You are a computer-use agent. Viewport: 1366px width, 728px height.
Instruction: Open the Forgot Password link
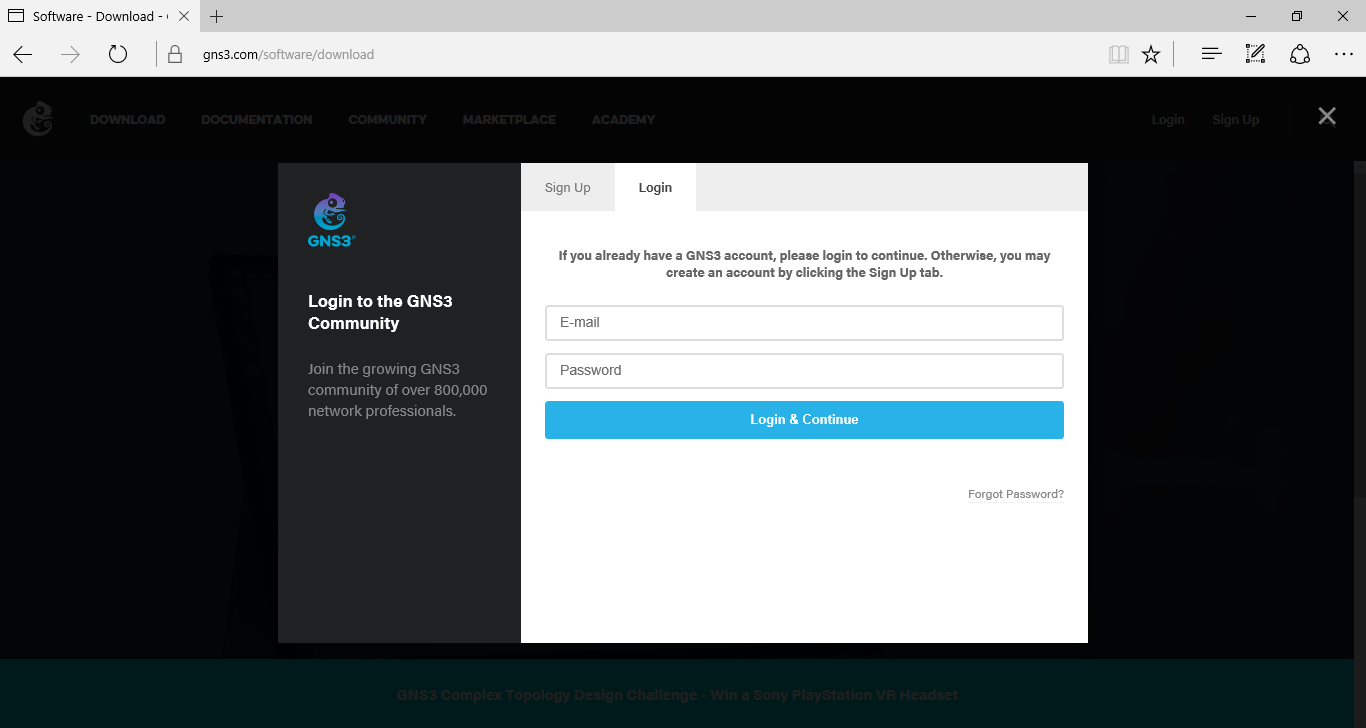coord(1015,493)
